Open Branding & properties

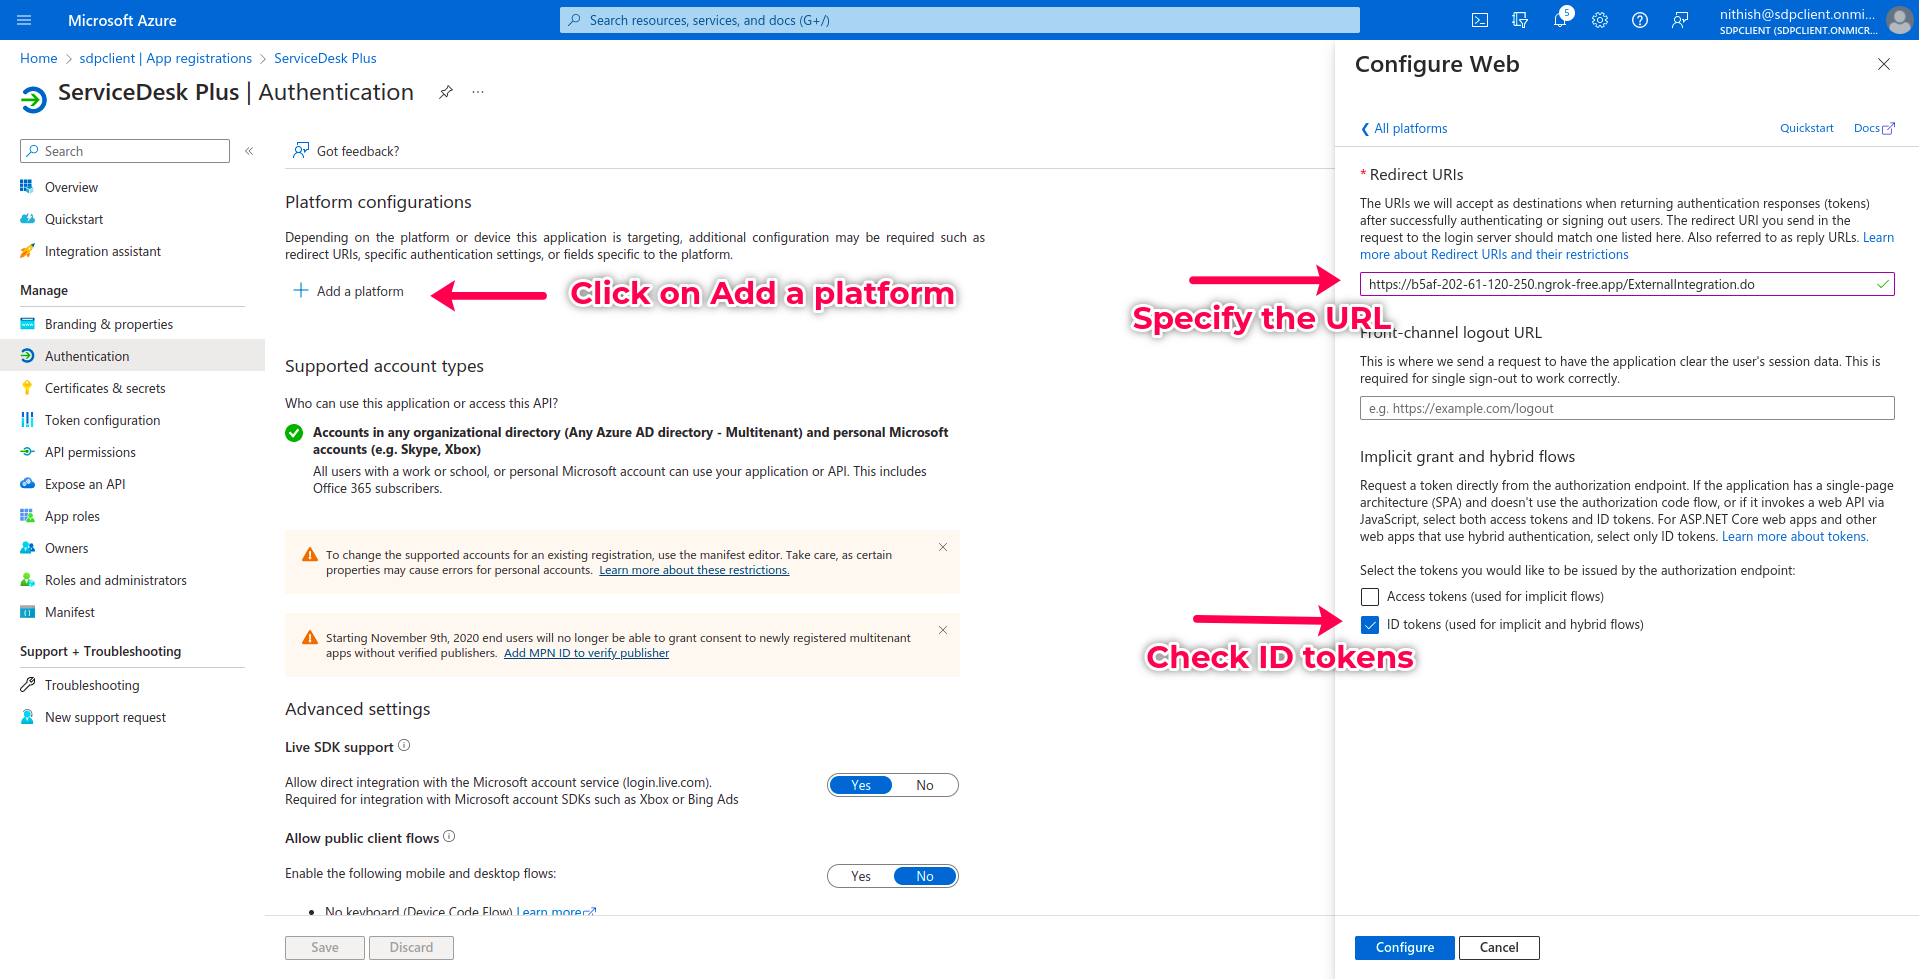click(x=109, y=324)
